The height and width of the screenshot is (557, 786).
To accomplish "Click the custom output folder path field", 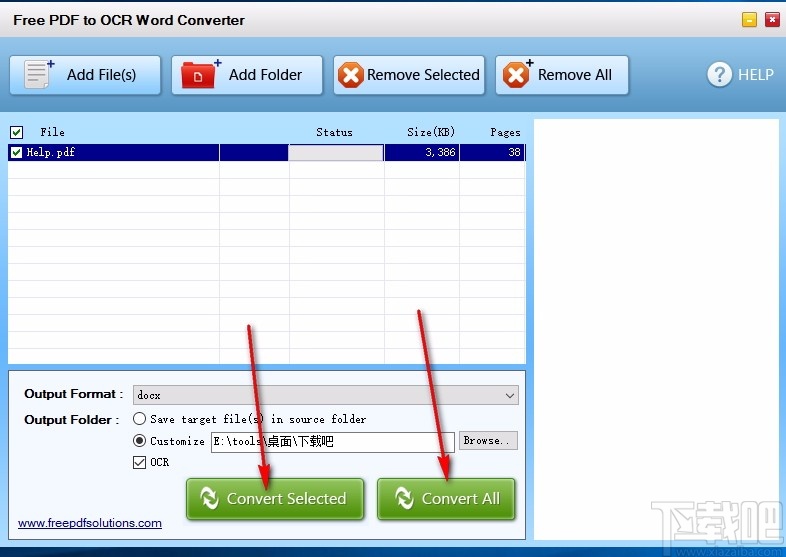I will coord(333,442).
